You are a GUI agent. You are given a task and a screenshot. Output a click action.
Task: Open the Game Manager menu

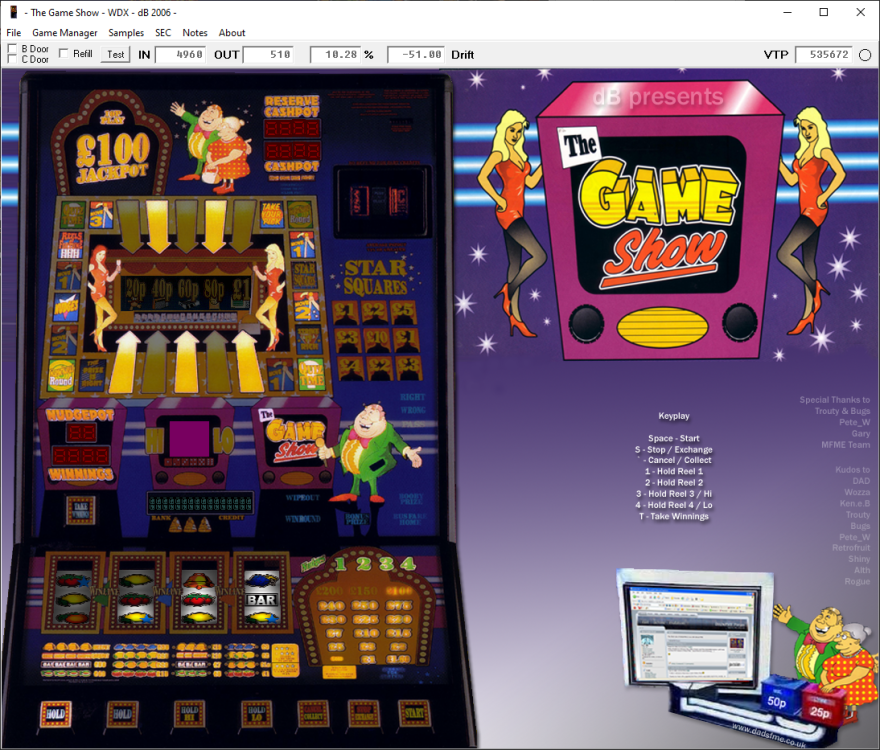point(65,32)
